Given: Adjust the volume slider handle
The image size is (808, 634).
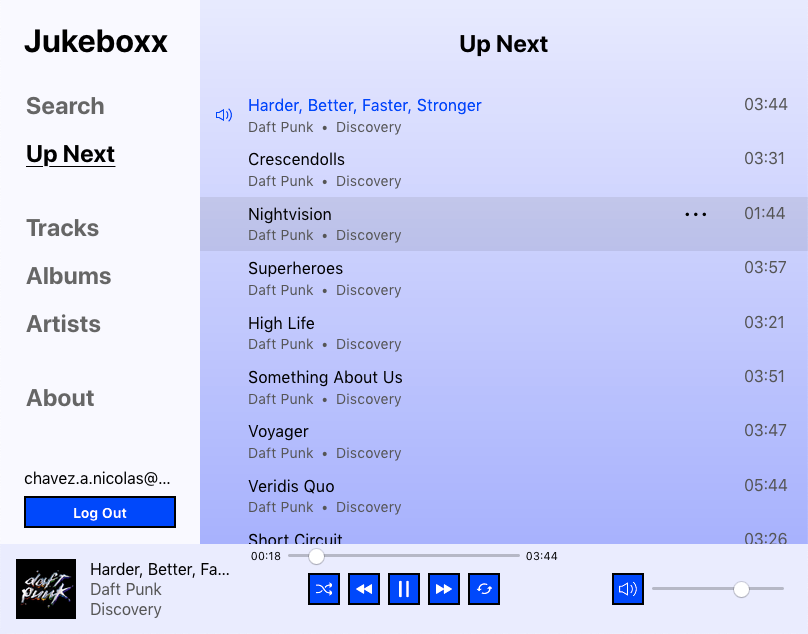Looking at the screenshot, I should (x=741, y=589).
